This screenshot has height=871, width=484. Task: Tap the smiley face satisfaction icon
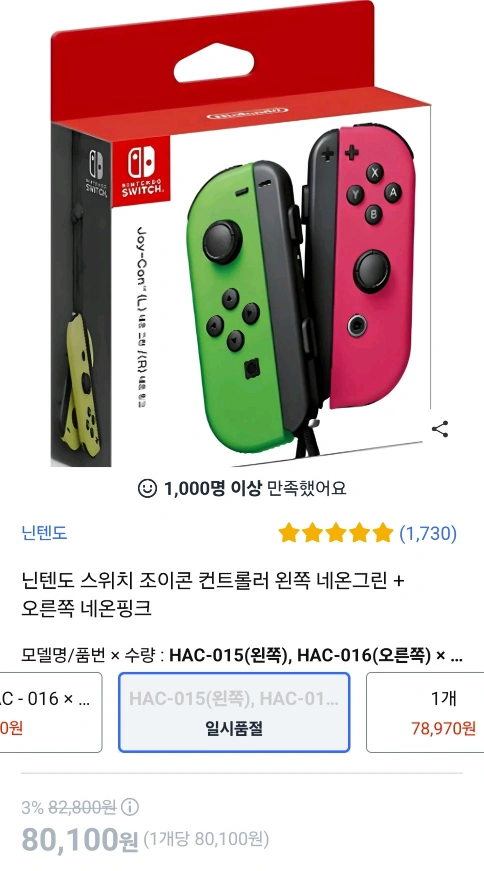(147, 488)
